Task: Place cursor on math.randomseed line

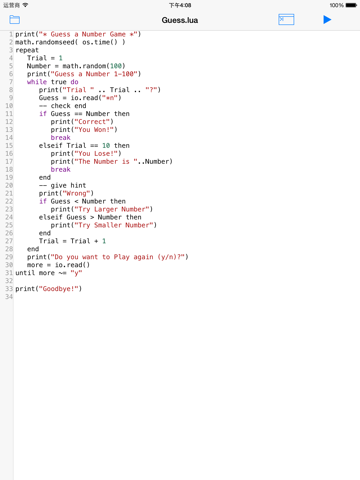Action: pyautogui.click(x=70, y=42)
